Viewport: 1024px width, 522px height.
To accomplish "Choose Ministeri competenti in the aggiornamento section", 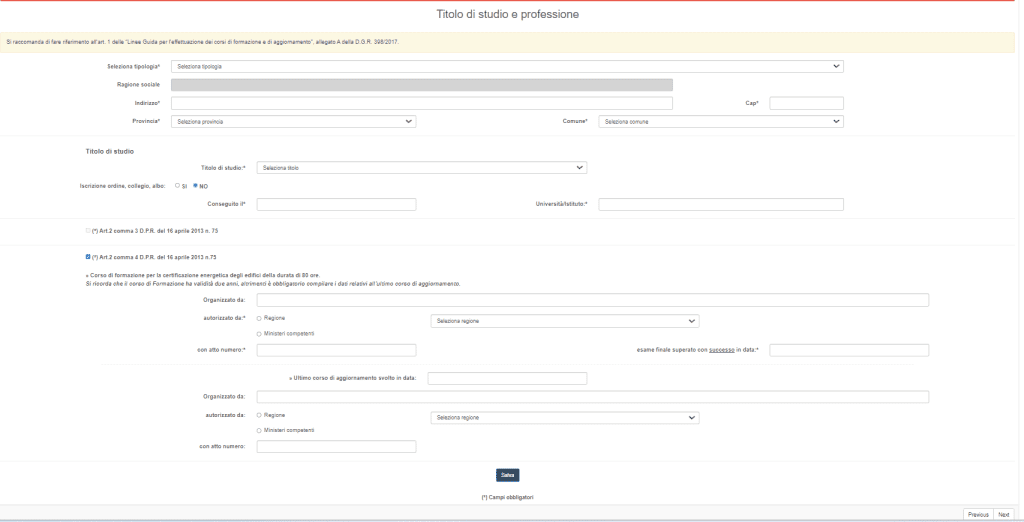I will (x=260, y=430).
